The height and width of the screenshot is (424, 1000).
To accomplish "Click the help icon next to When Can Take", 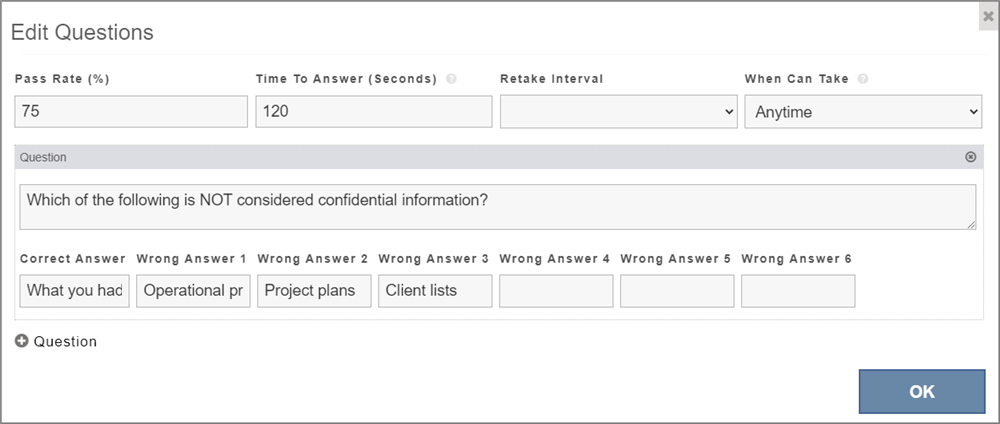I will (863, 79).
